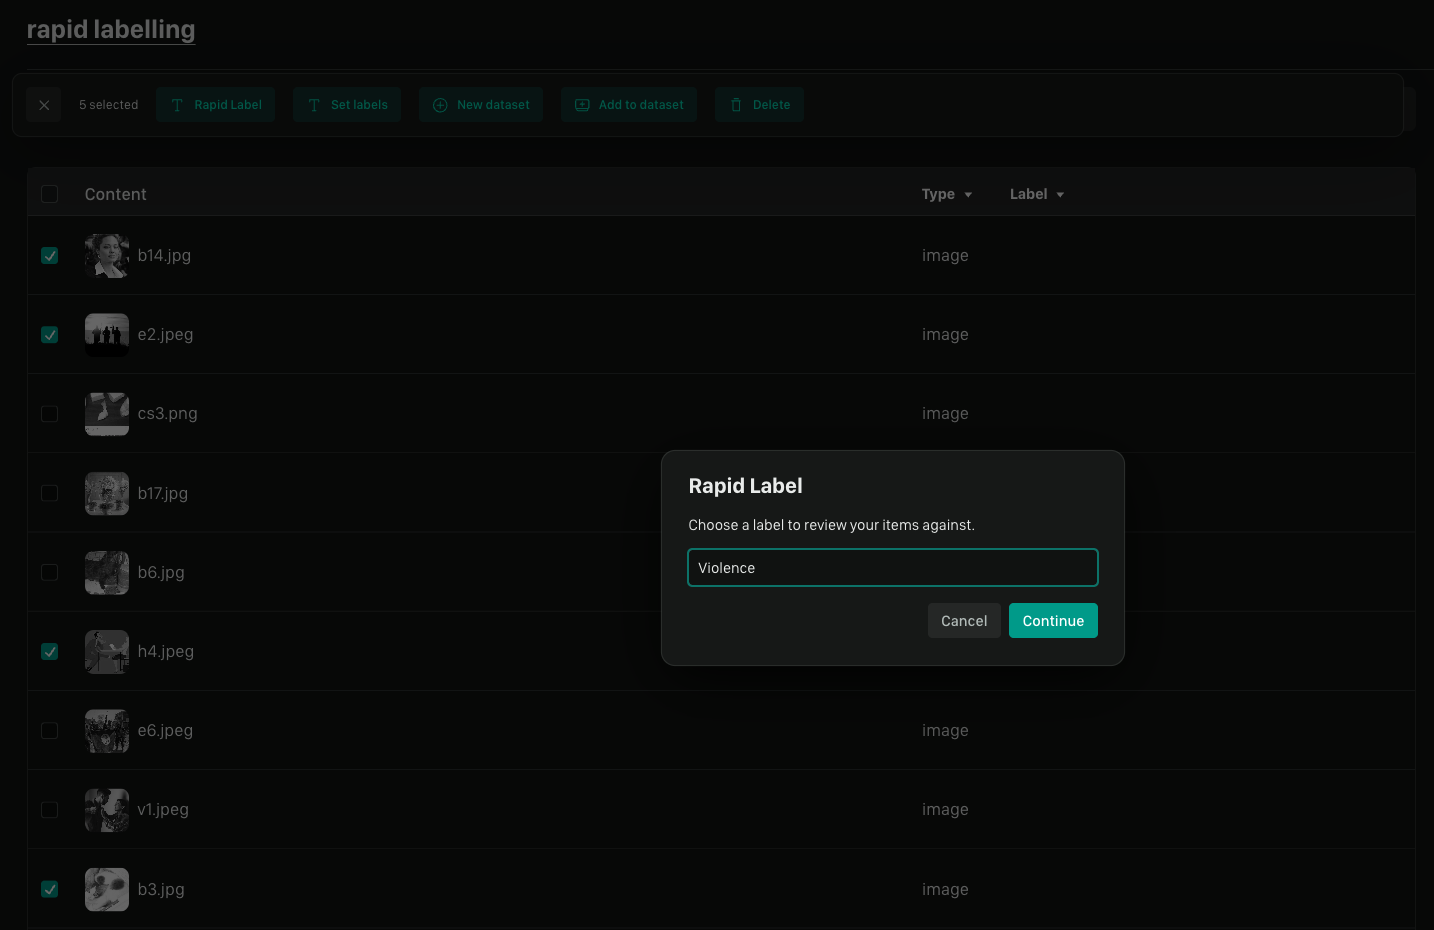Click the X icon to clear selection
Screen dimensions: 1434x930
(44, 105)
